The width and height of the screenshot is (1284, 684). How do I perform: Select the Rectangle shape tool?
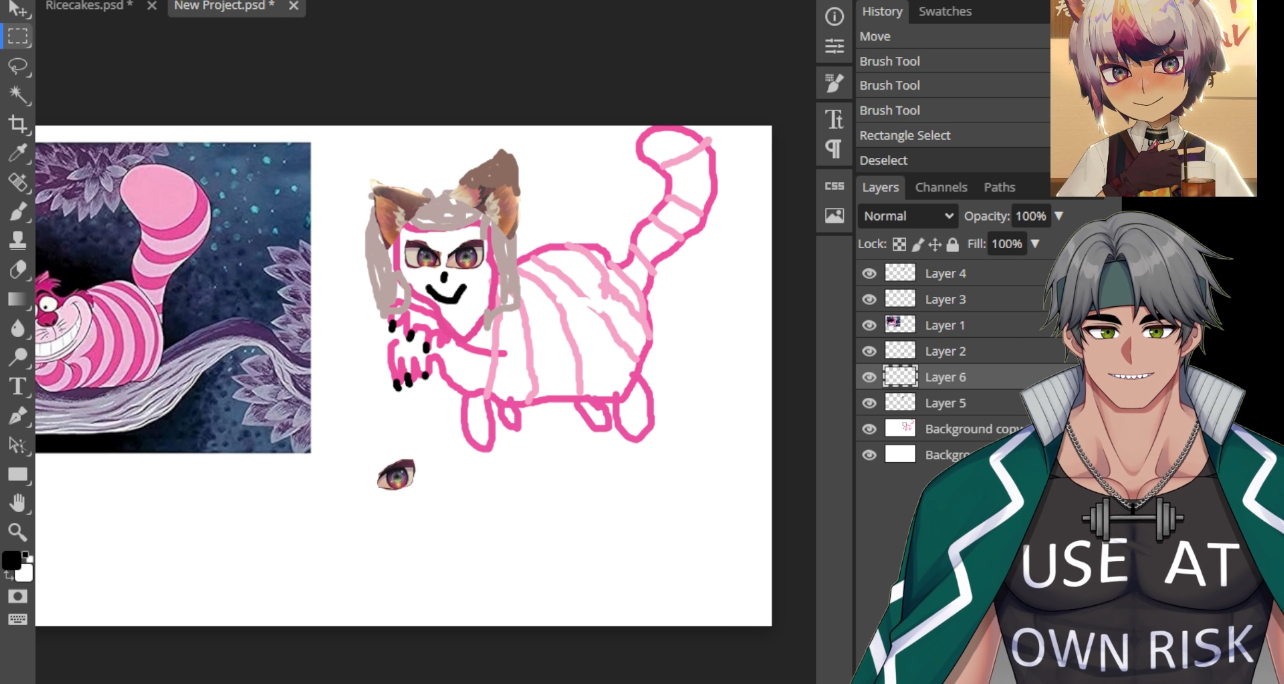pyautogui.click(x=17, y=473)
